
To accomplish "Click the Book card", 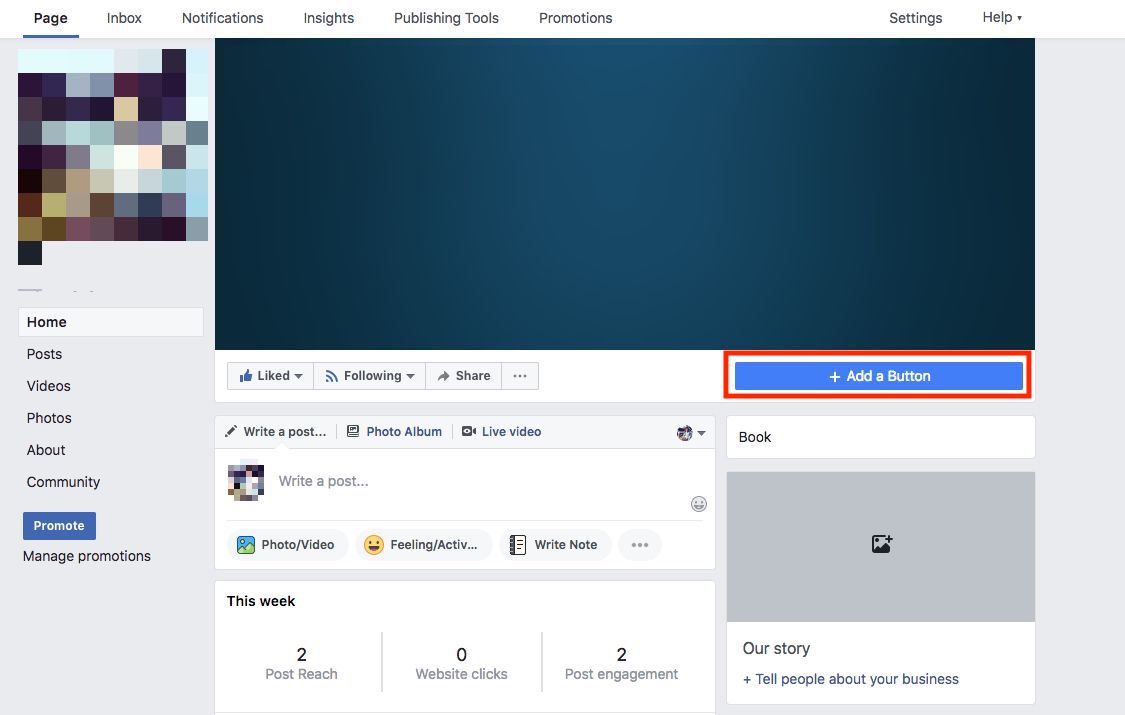I will pyautogui.click(x=880, y=437).
